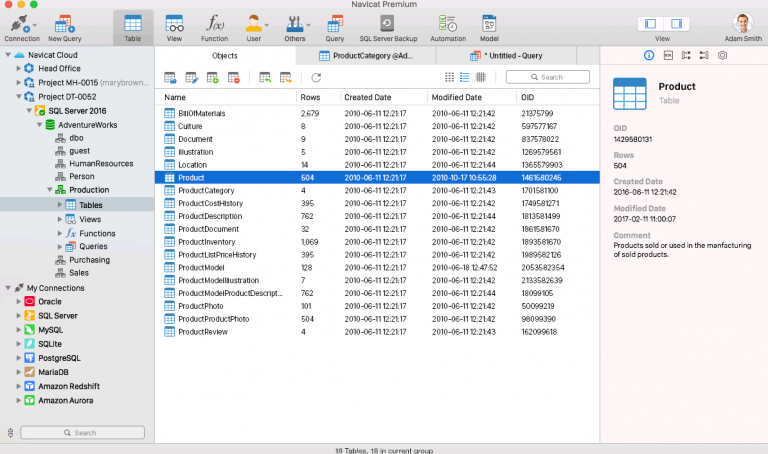Expand the Oracle connection node
The width and height of the screenshot is (768, 454).
coord(19,302)
